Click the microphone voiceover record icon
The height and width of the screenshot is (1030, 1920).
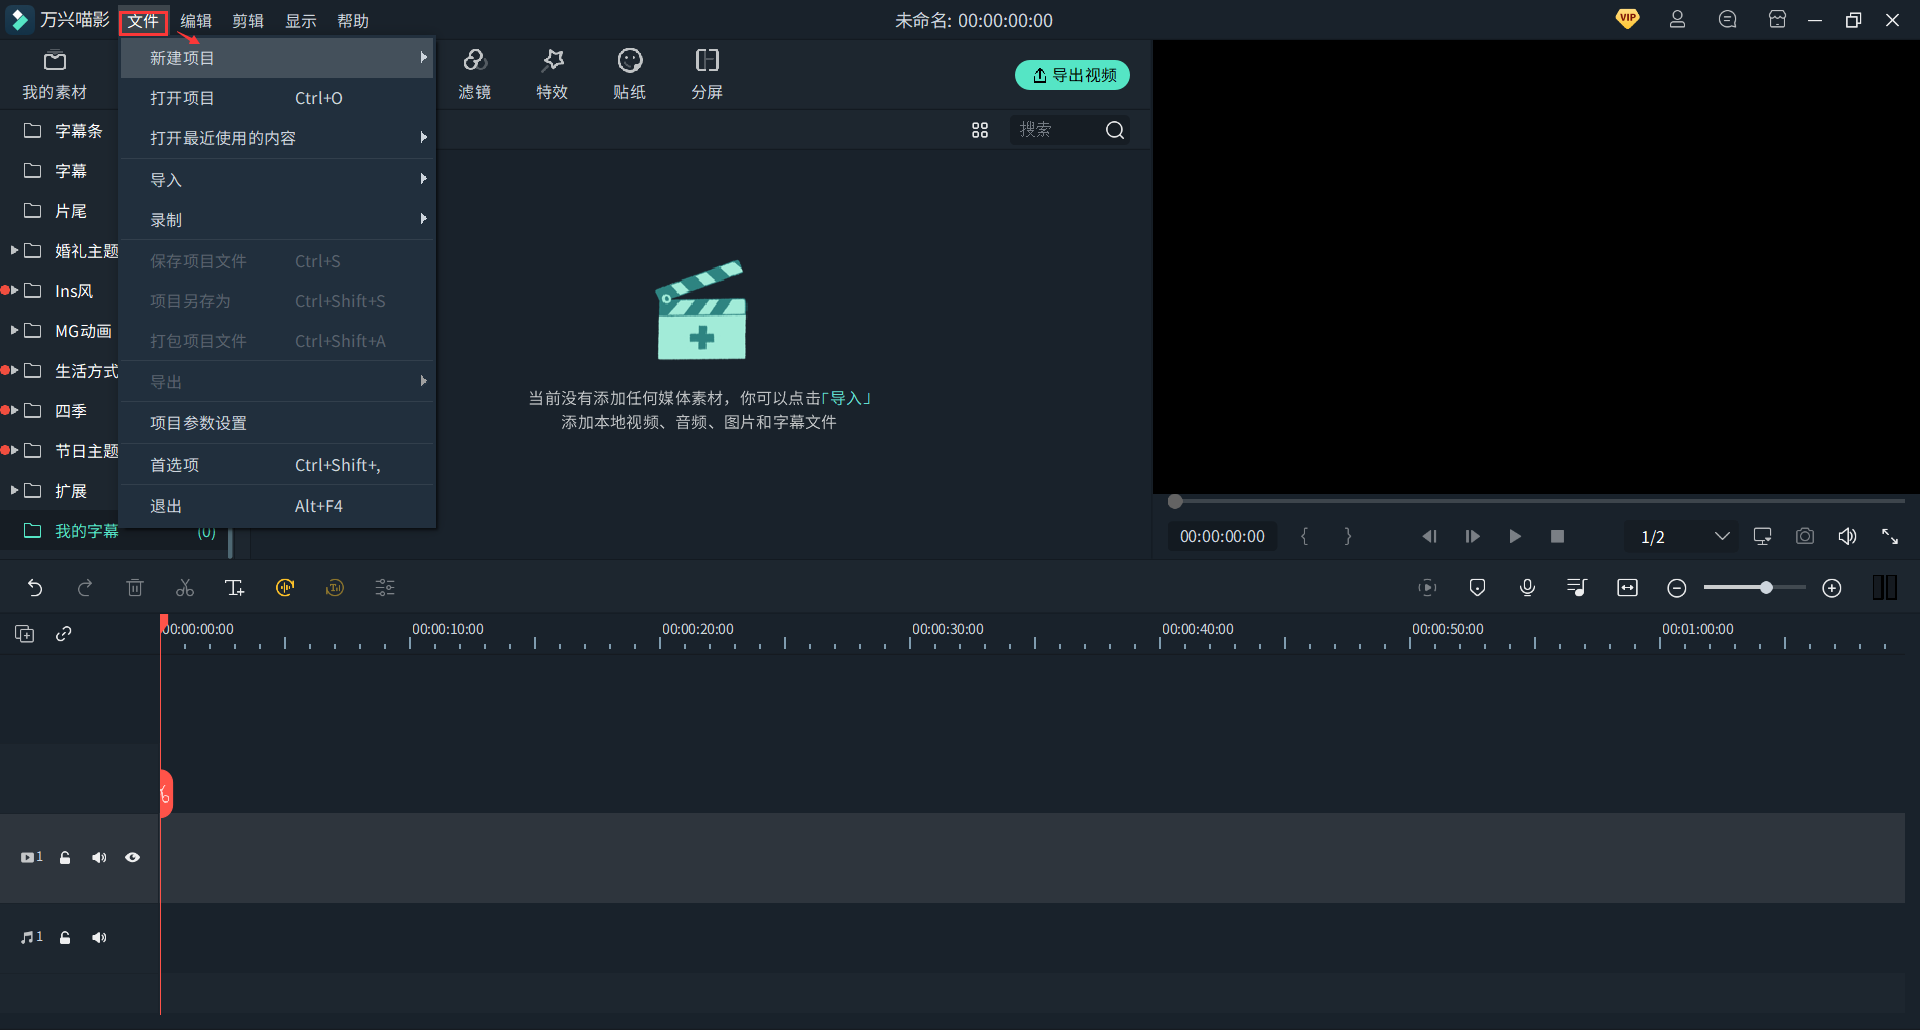pos(1527,588)
